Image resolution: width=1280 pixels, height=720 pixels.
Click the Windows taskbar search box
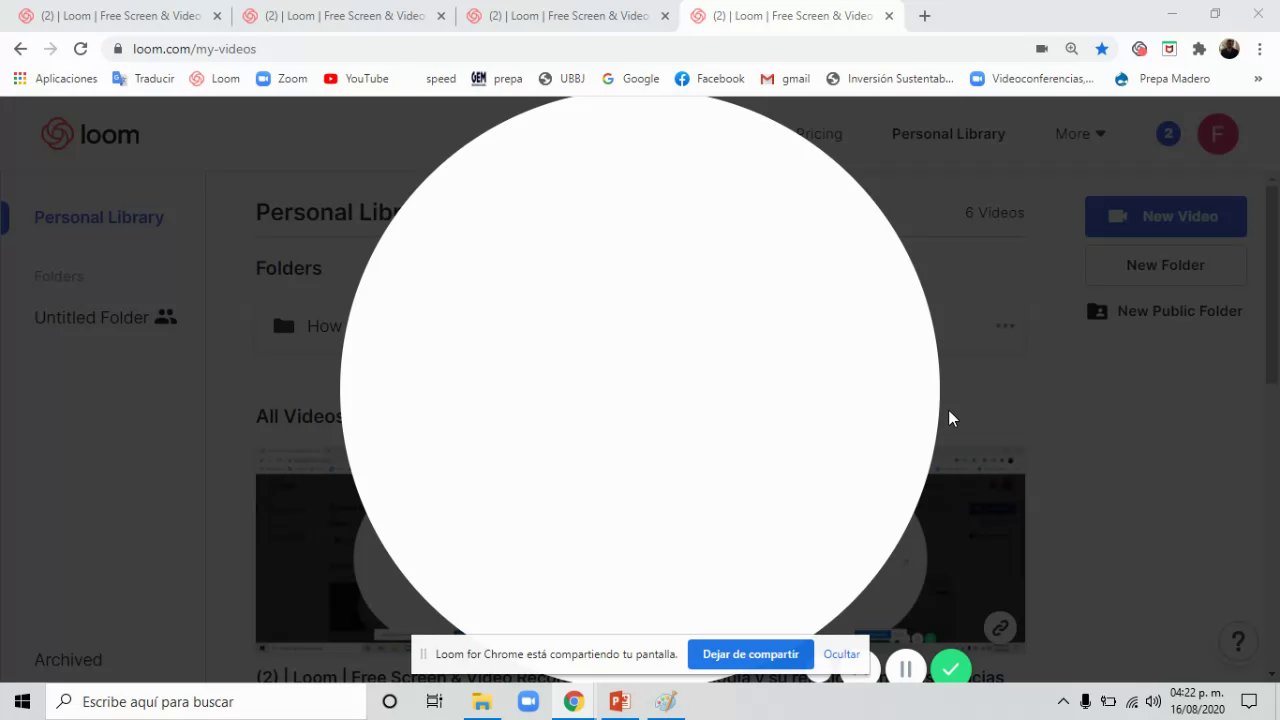pyautogui.click(x=206, y=702)
